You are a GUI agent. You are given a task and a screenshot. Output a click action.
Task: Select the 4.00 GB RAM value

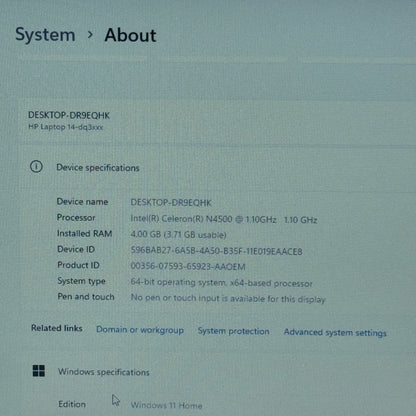click(x=179, y=235)
